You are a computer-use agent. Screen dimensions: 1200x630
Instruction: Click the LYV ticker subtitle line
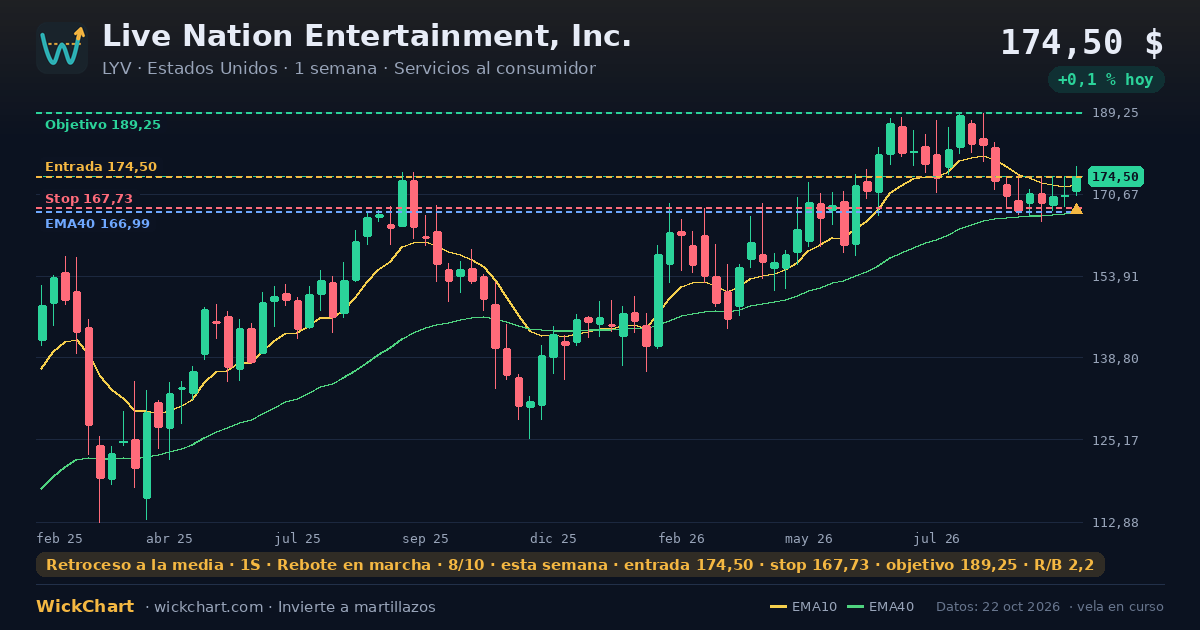[x=349, y=69]
